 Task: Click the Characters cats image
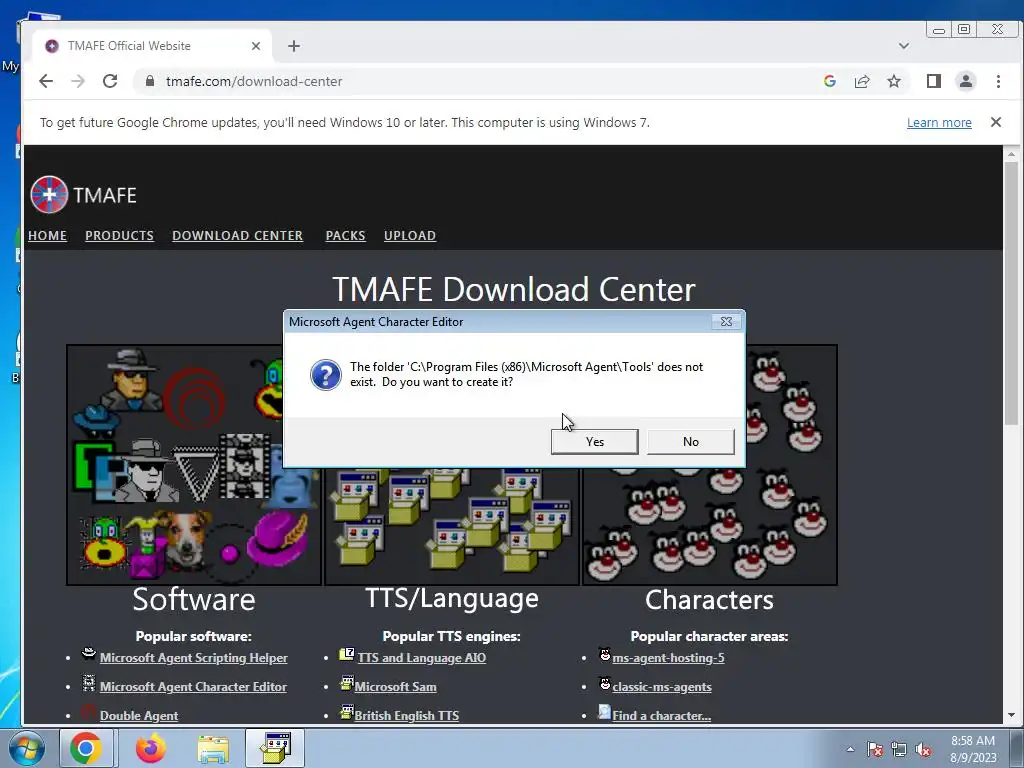coord(710,526)
